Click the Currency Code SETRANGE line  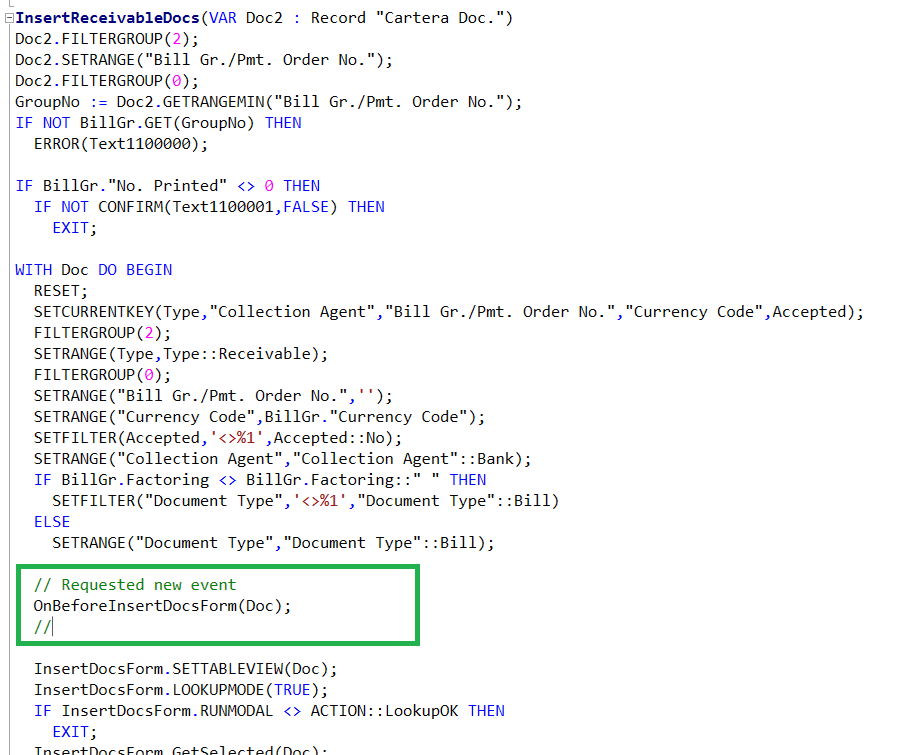pyautogui.click(x=250, y=416)
